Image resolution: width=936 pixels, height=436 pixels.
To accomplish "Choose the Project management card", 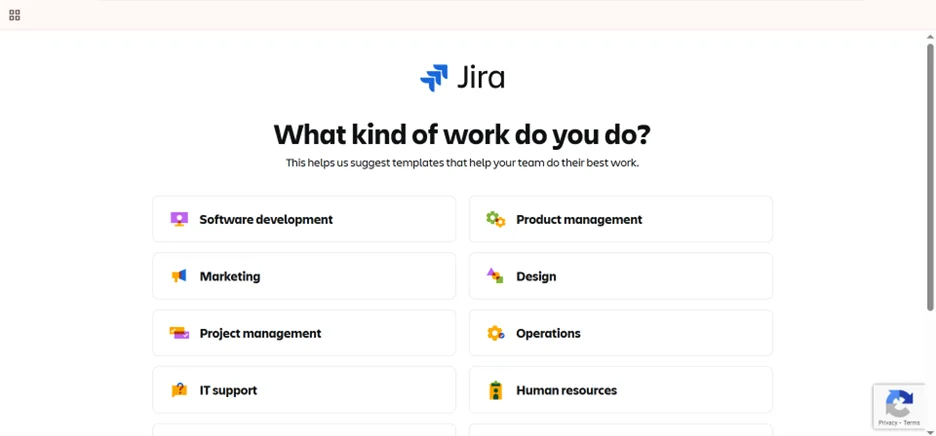I will pyautogui.click(x=304, y=333).
